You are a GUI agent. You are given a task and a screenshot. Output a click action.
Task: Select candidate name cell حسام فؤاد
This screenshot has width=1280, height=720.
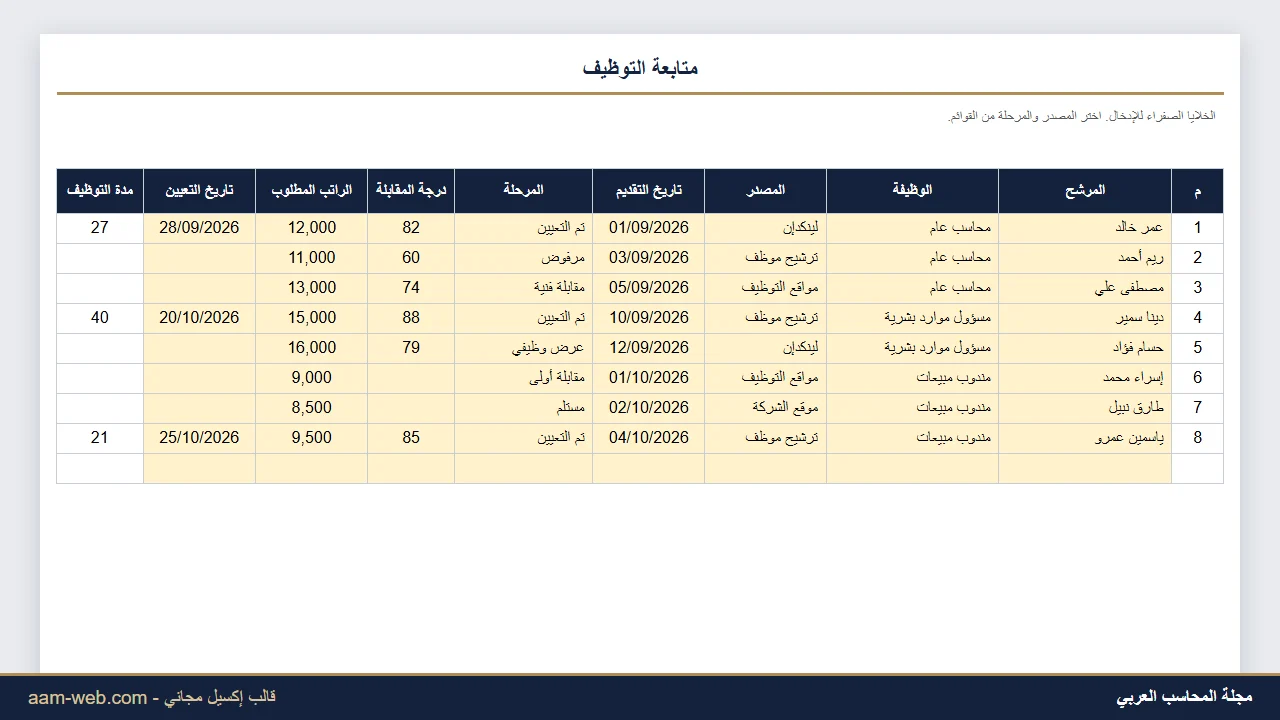coord(1085,348)
